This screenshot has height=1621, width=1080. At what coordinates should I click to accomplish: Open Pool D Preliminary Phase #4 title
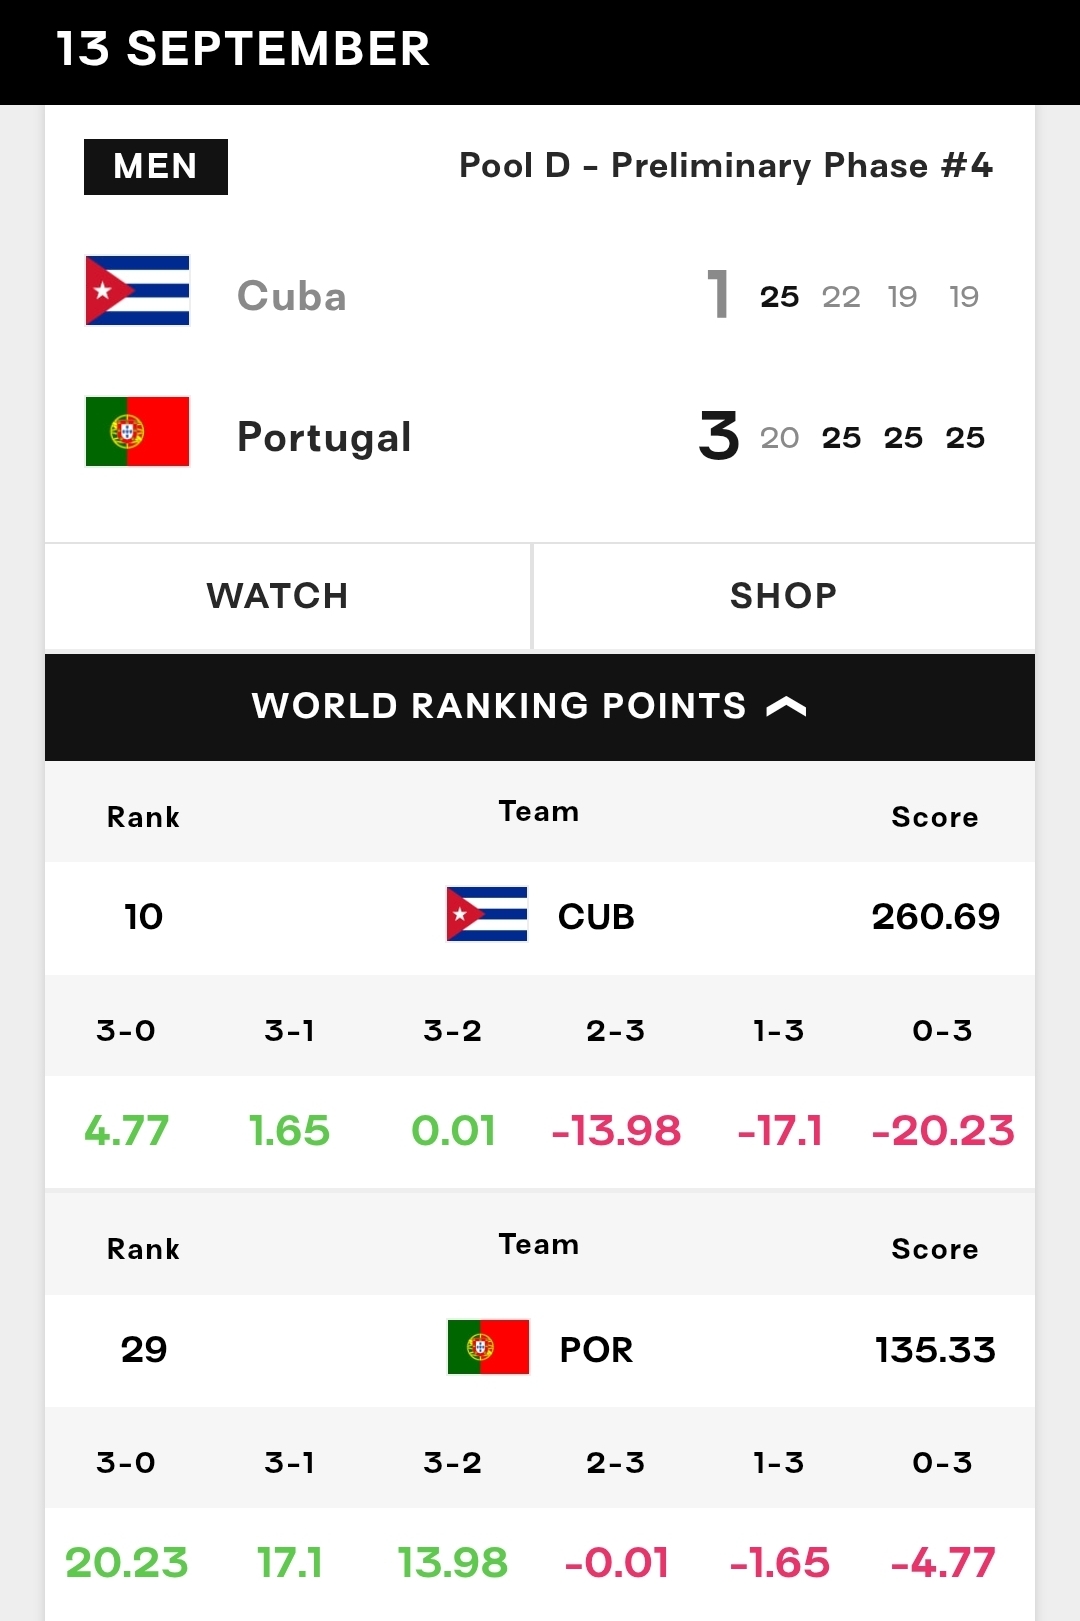[726, 166]
